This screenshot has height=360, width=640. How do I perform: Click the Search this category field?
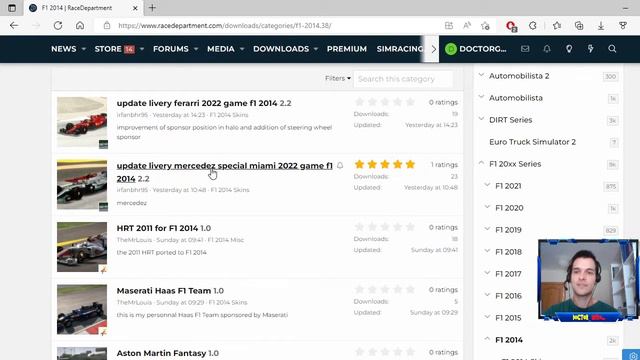[403, 79]
